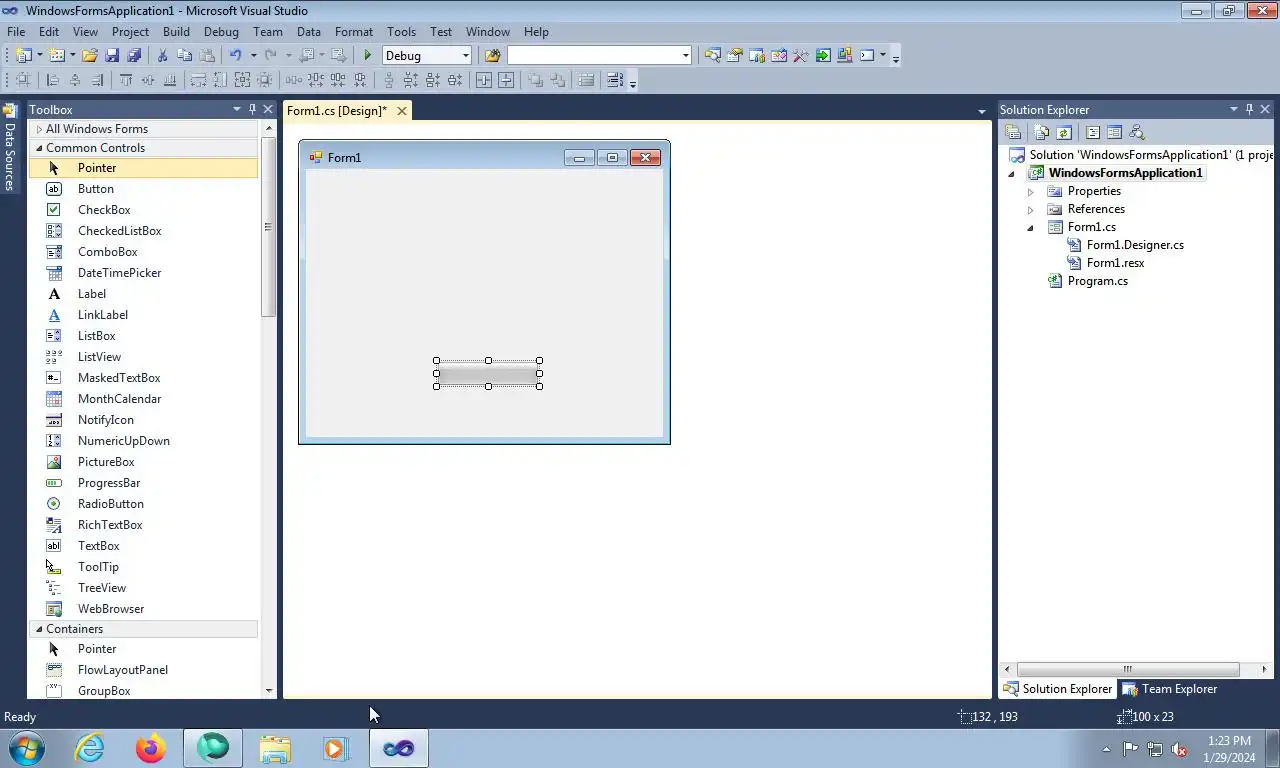Open the Undo history dropdown arrow
This screenshot has width=1280, height=768.
coord(253,56)
